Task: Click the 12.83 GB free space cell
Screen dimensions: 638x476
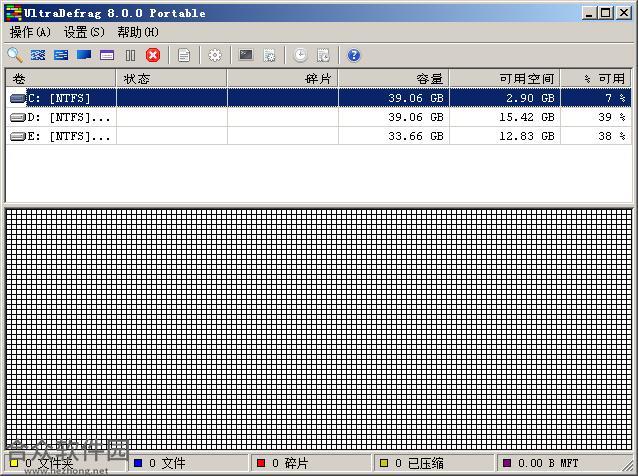Action: pyautogui.click(x=505, y=136)
